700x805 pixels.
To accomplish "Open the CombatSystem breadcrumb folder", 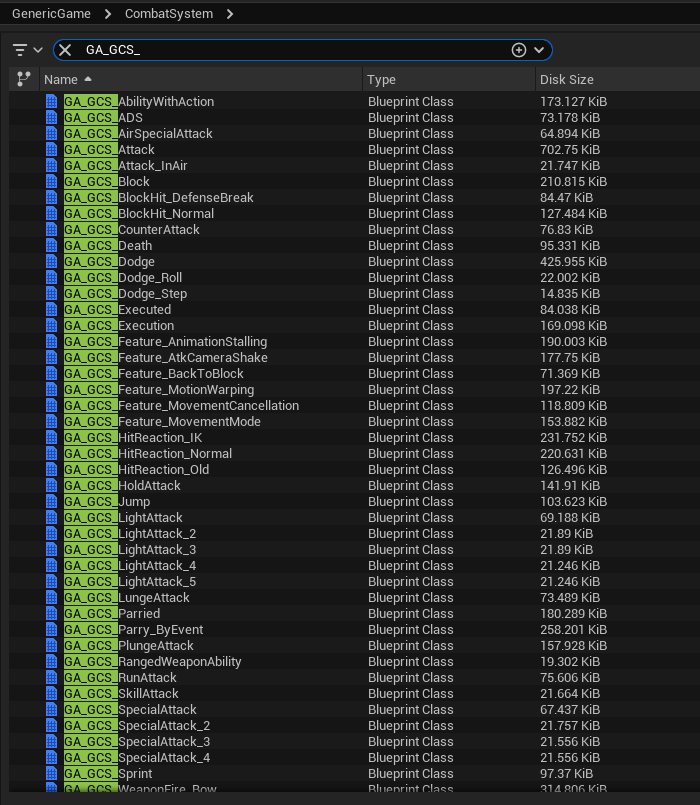I will click(169, 14).
